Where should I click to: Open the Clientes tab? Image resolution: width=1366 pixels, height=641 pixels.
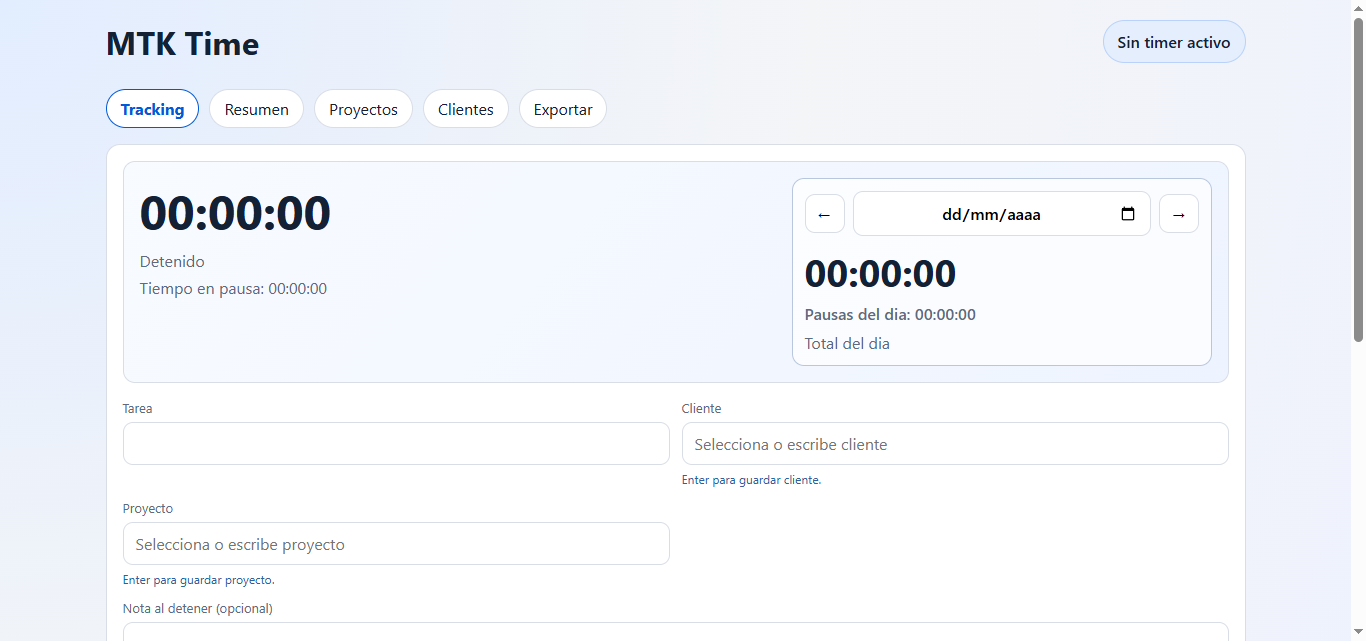click(465, 108)
